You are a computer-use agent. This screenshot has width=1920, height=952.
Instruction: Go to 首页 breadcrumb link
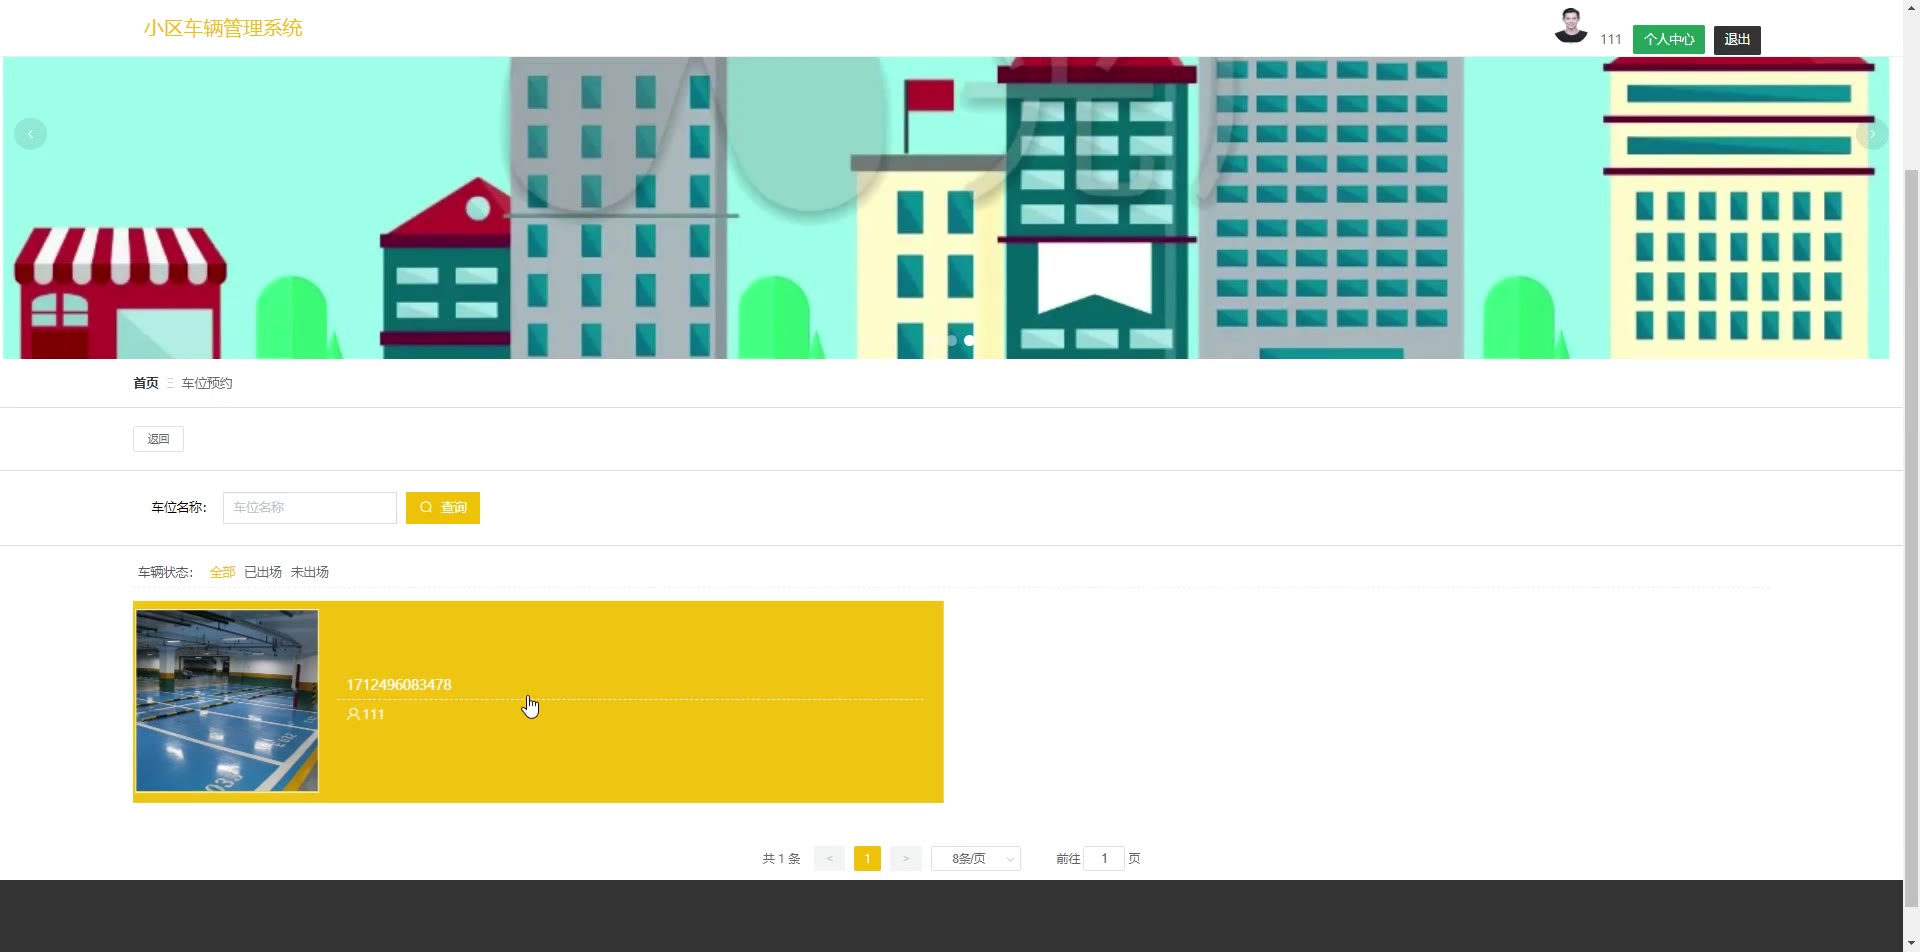click(x=146, y=383)
